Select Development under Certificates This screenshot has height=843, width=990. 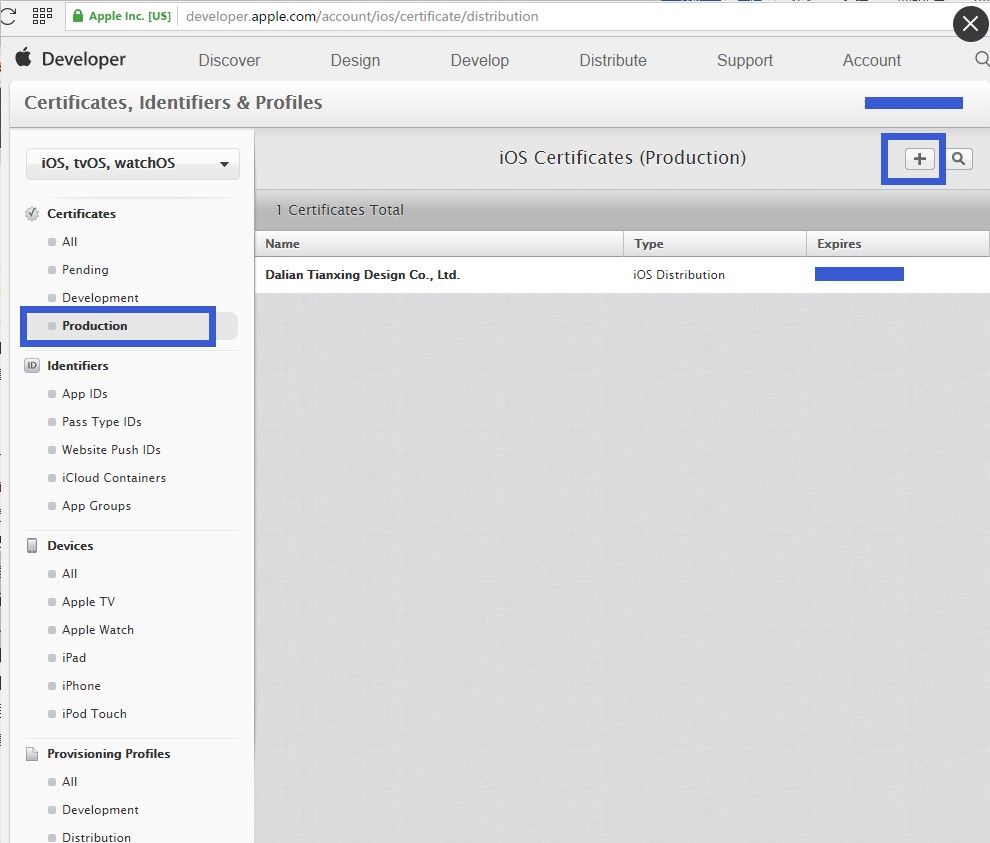tap(100, 298)
